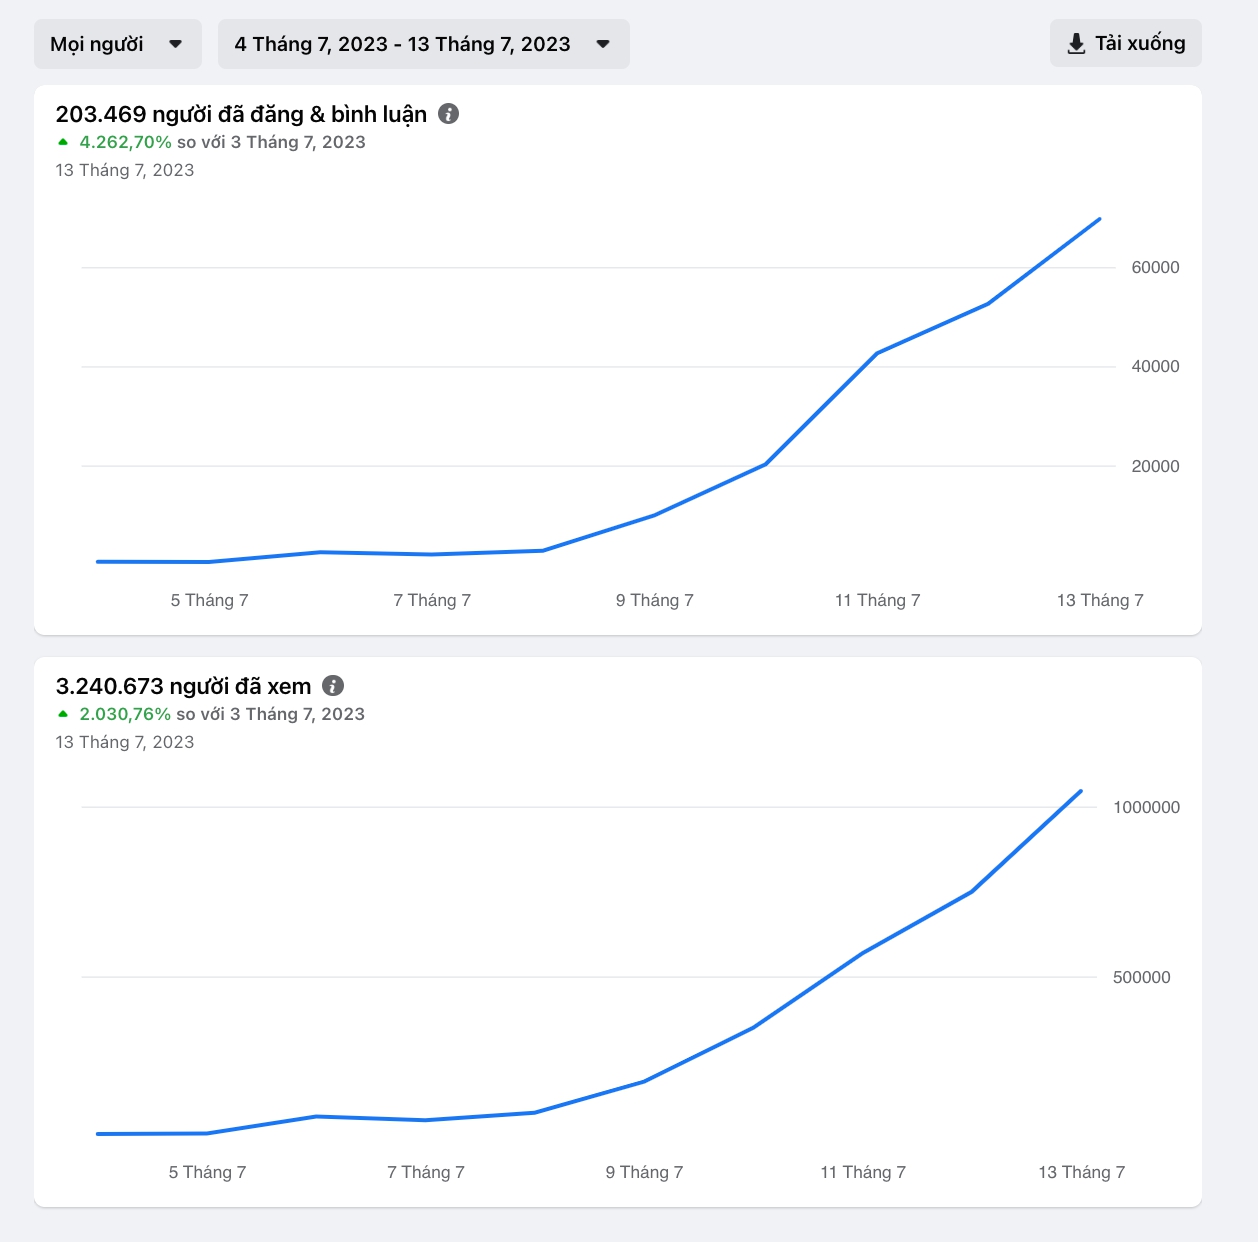Click the download arrow icon
Image resolution: width=1258 pixels, height=1242 pixels.
pos(1076,44)
